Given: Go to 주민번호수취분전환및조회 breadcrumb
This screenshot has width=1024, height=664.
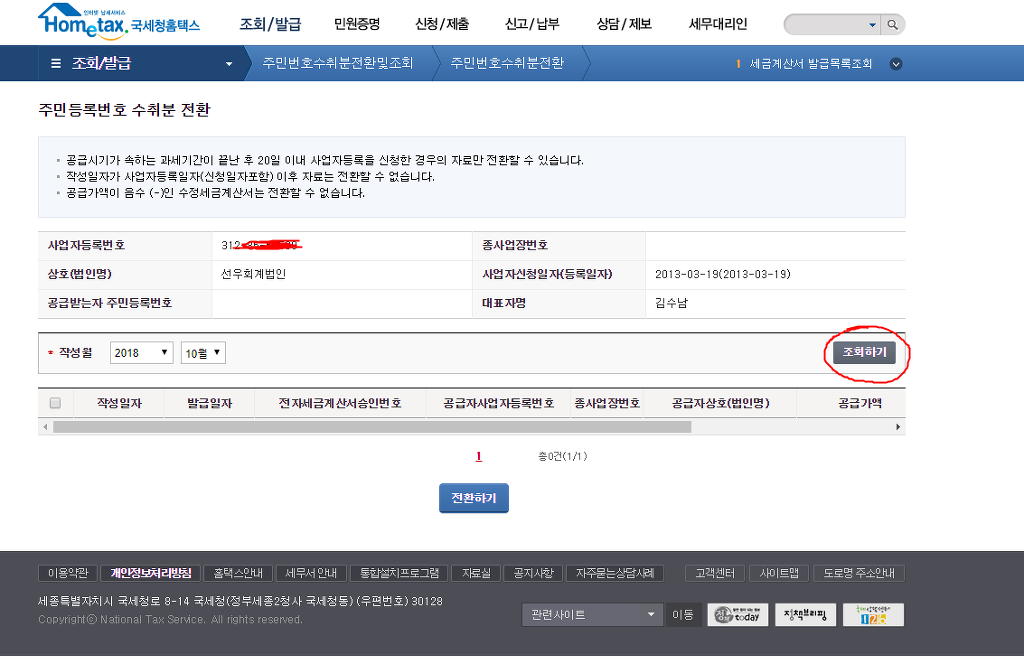Looking at the screenshot, I should tap(338, 63).
